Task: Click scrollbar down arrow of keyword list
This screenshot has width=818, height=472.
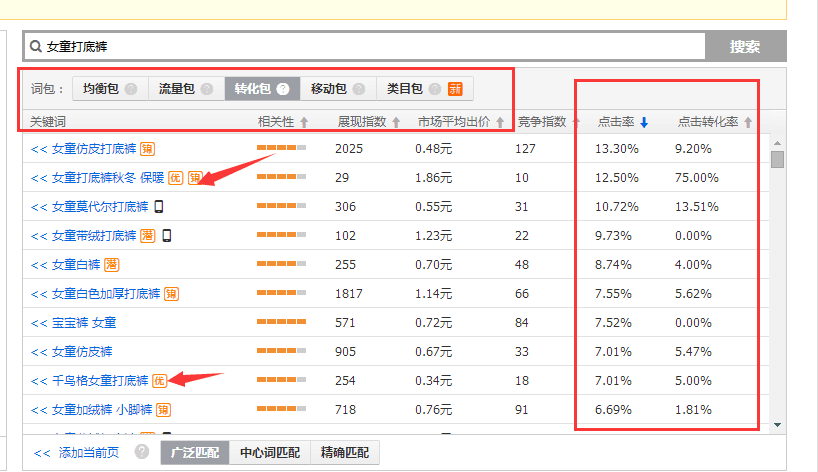Action: point(777,425)
